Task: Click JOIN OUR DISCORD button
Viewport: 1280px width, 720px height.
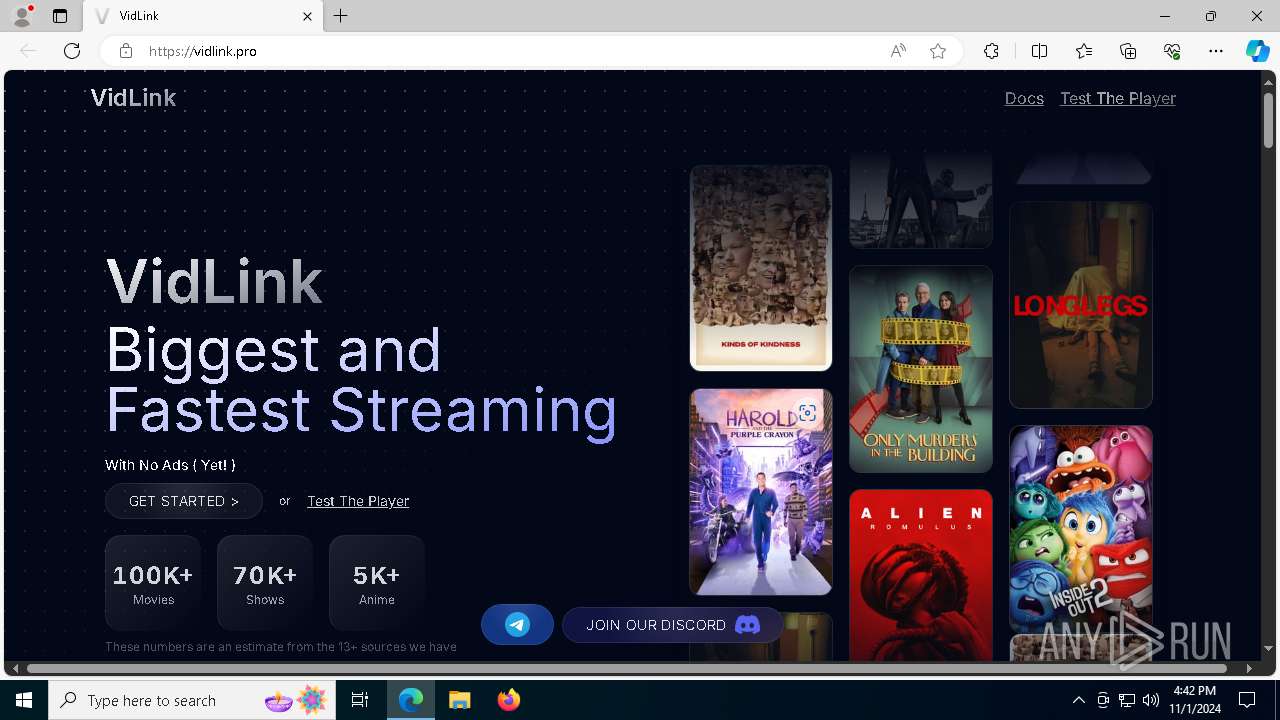Action: point(672,625)
